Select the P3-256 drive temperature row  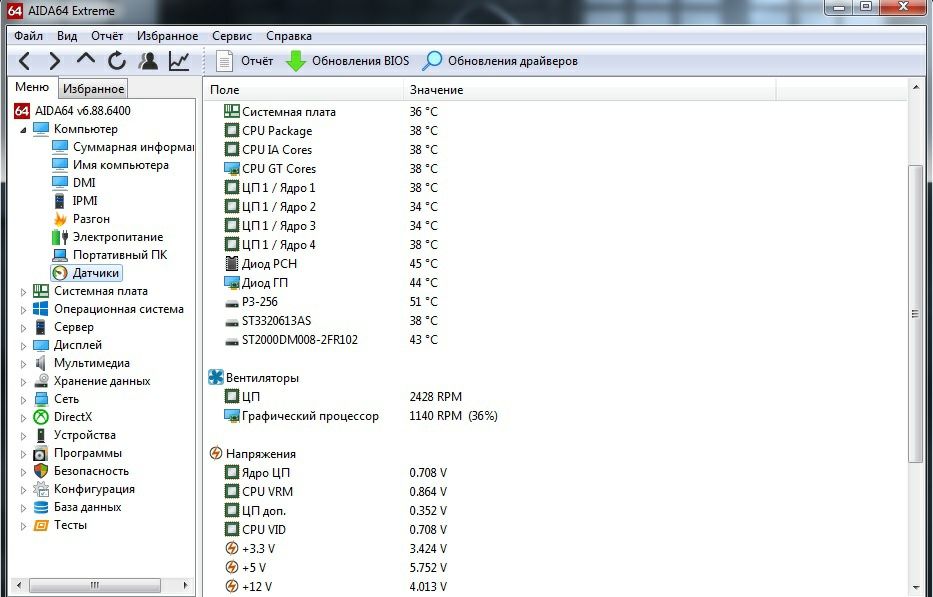(x=556, y=302)
